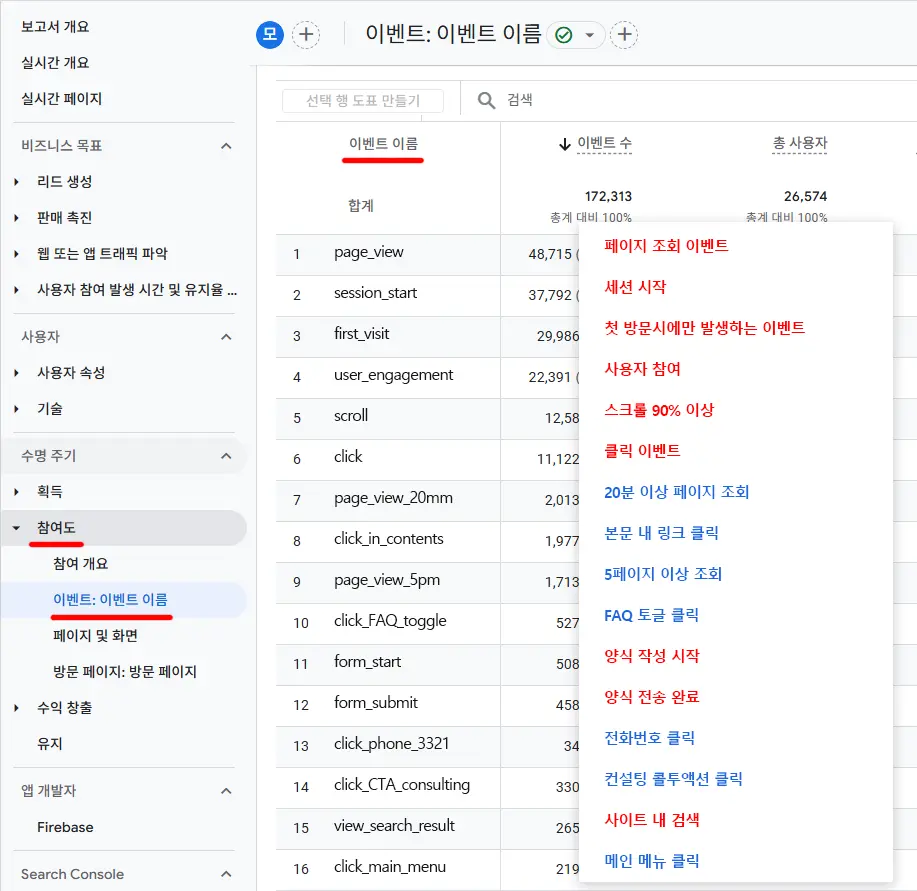Click view_search_result event name
This screenshot has height=891, width=917.
(x=394, y=826)
